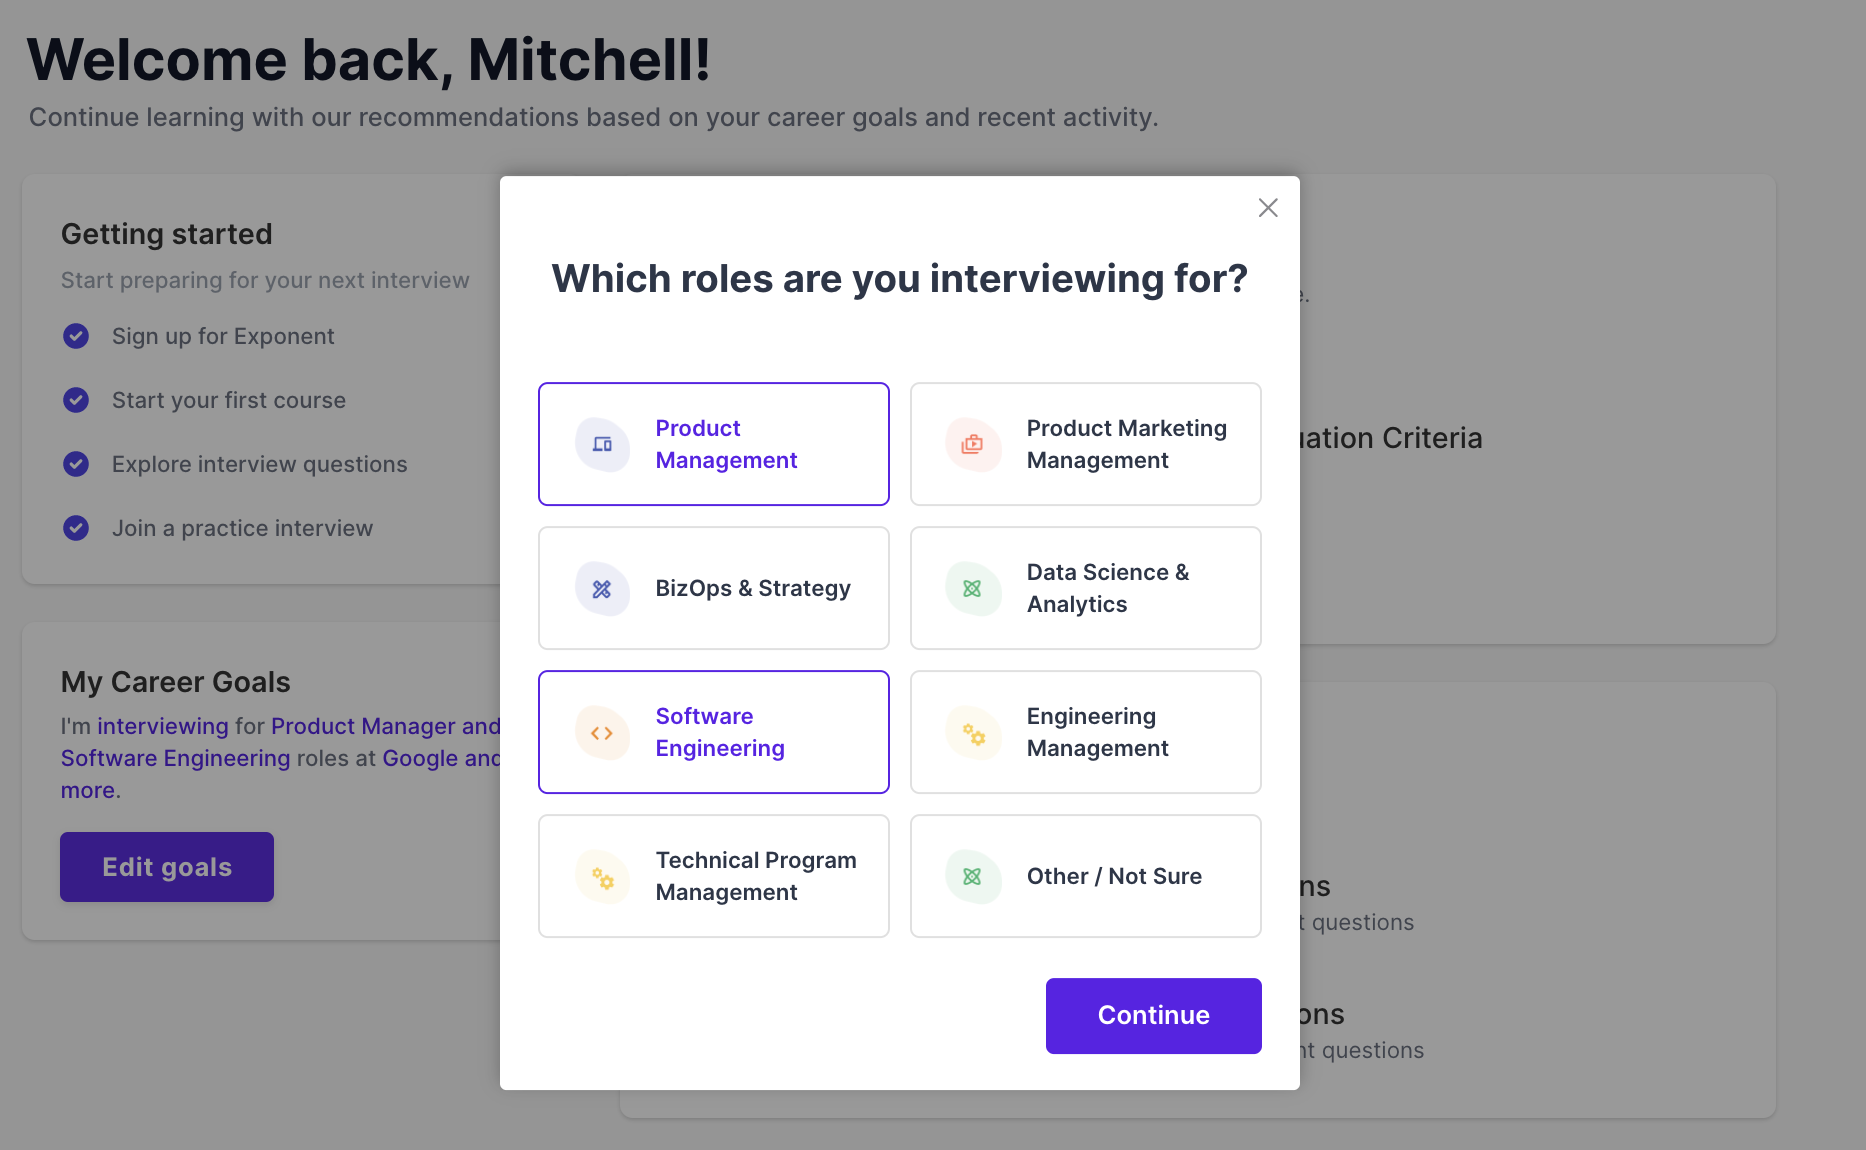Click the BizOps & Strategy icon
The width and height of the screenshot is (1866, 1150).
coord(602,589)
